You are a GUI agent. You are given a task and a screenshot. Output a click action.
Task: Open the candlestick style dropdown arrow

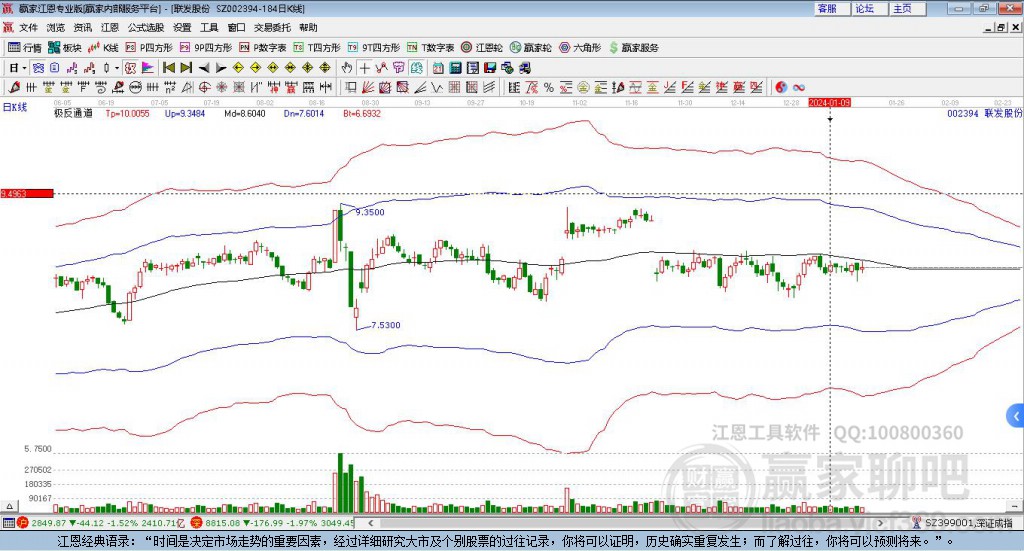117,68
